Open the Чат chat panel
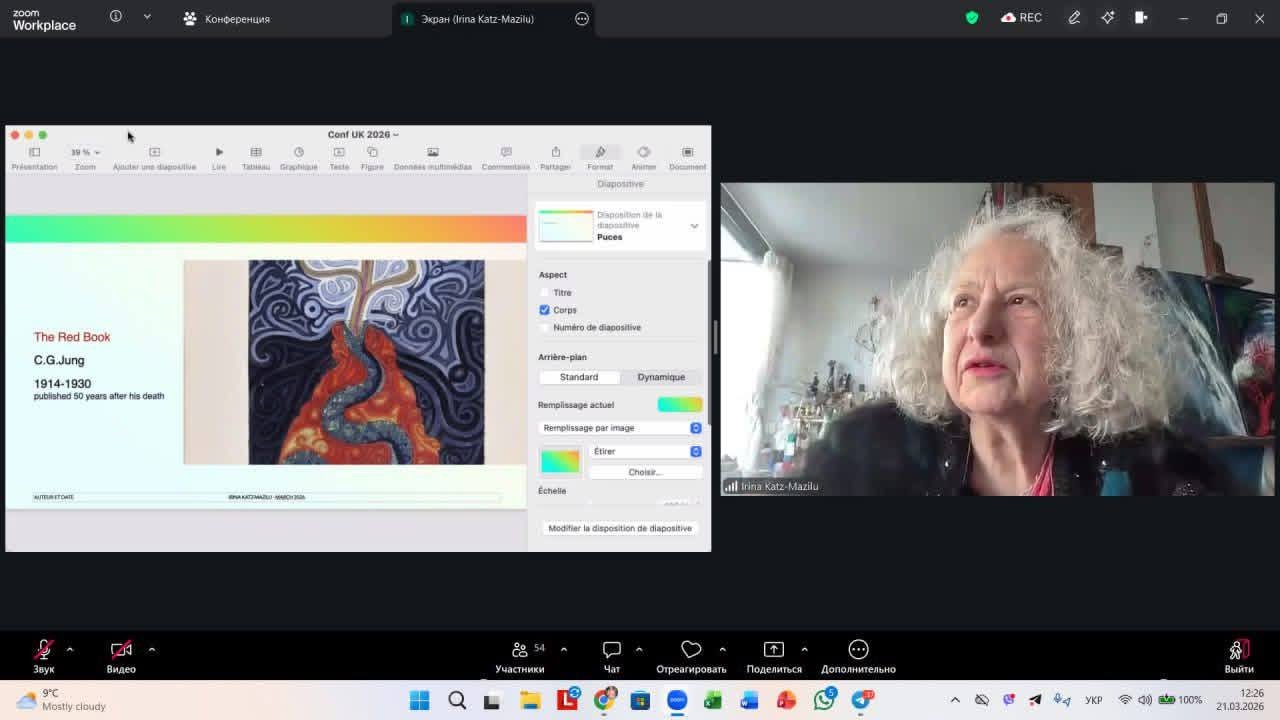This screenshot has width=1280, height=720. [612, 657]
